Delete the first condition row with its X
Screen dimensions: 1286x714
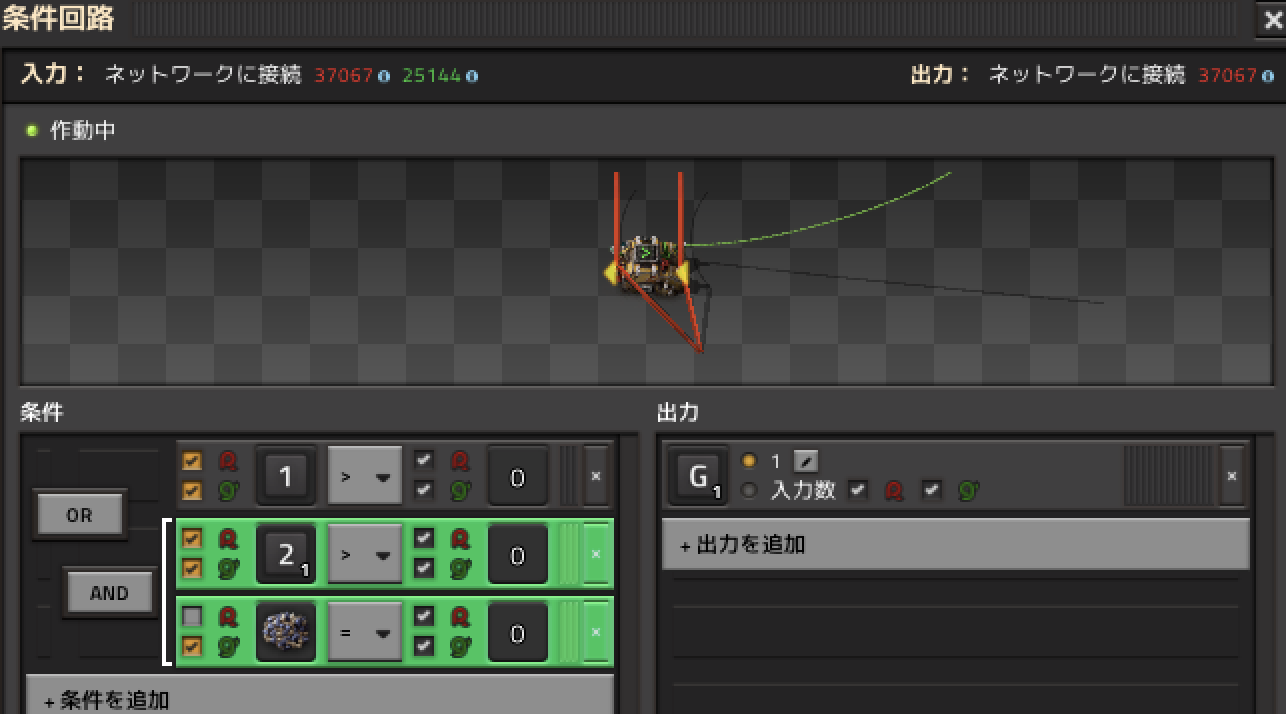click(596, 476)
